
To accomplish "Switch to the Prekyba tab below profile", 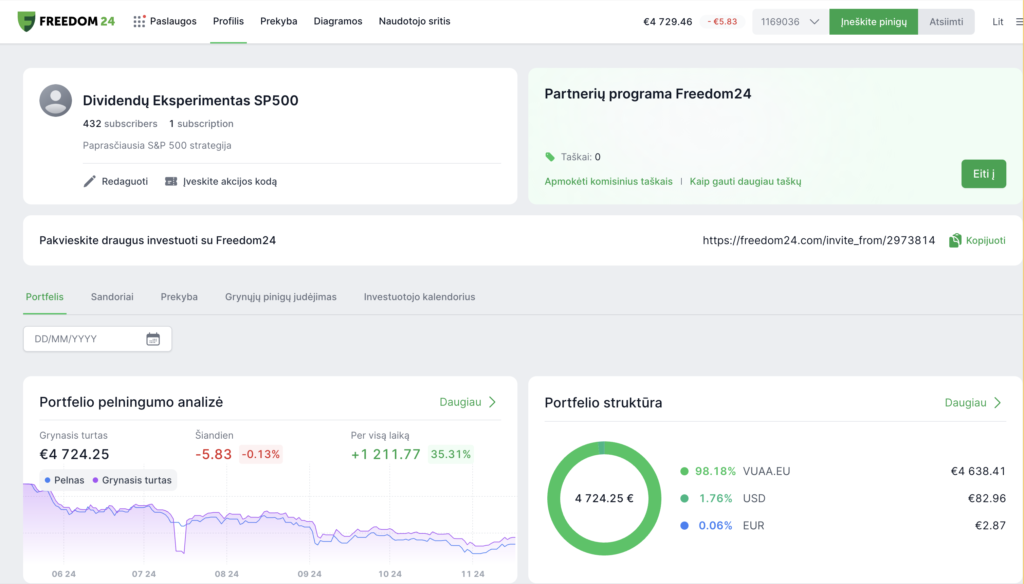I will (x=179, y=297).
